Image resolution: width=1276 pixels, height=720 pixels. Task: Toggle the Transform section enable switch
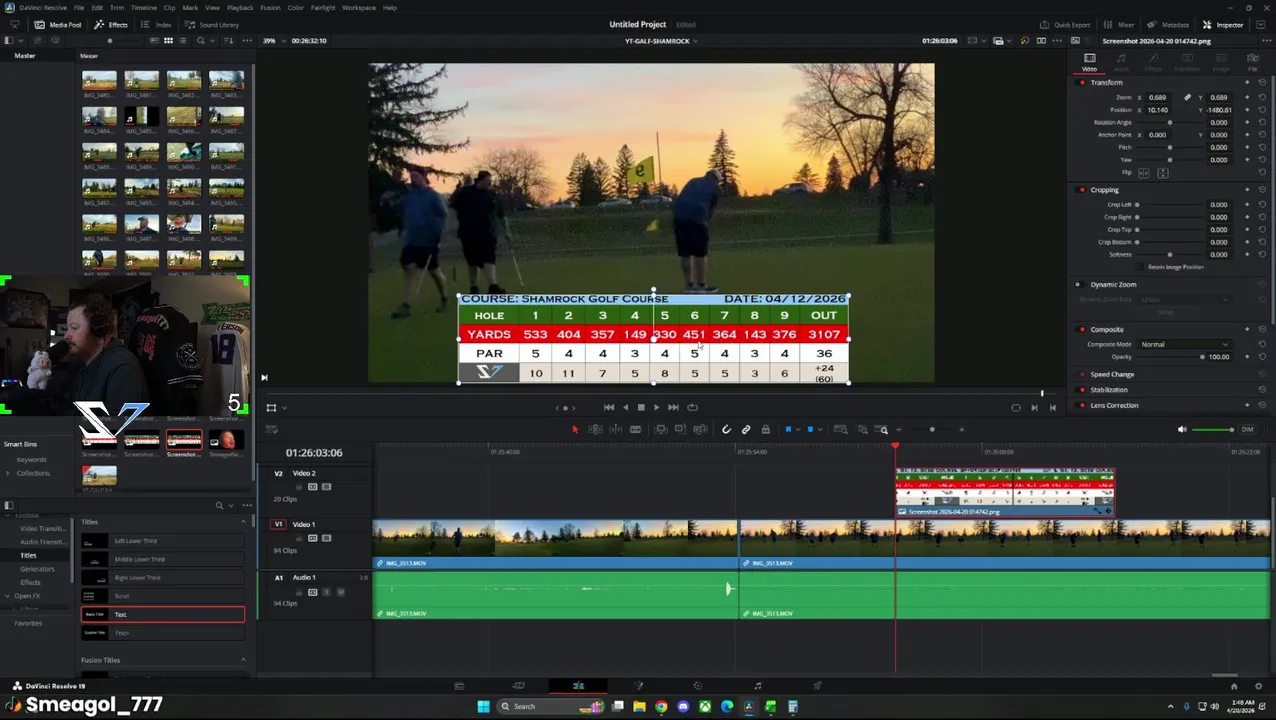pos(1082,82)
